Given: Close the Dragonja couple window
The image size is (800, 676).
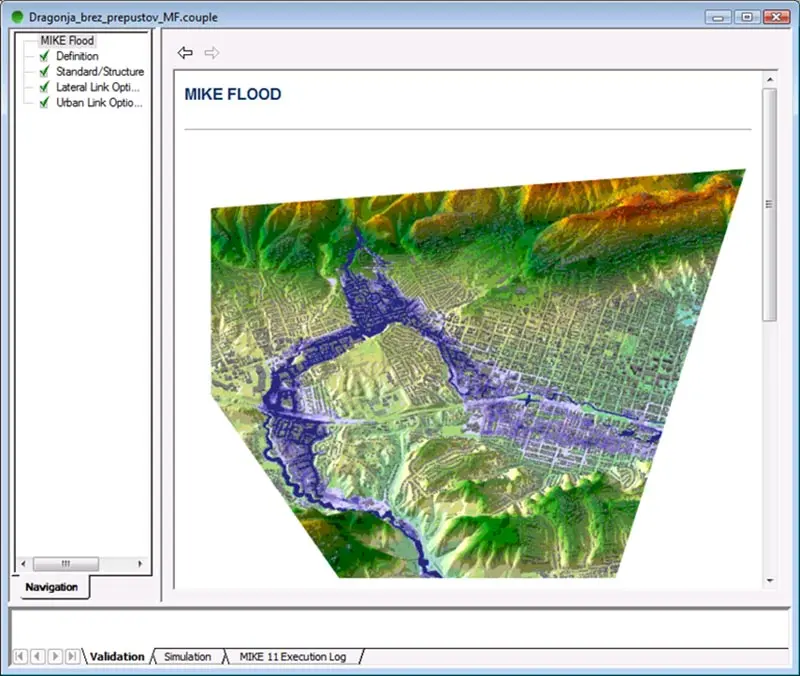Looking at the screenshot, I should 777,17.
